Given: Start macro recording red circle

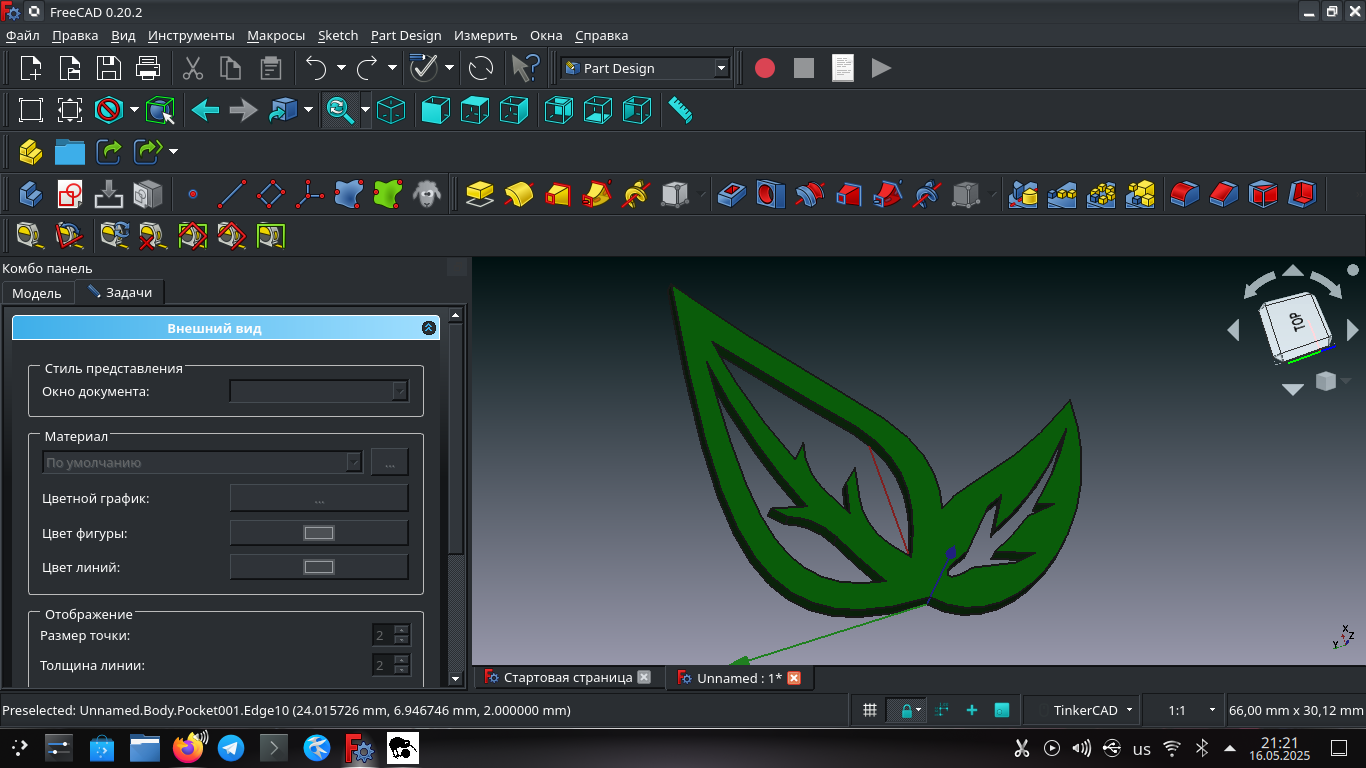Looking at the screenshot, I should (x=765, y=68).
